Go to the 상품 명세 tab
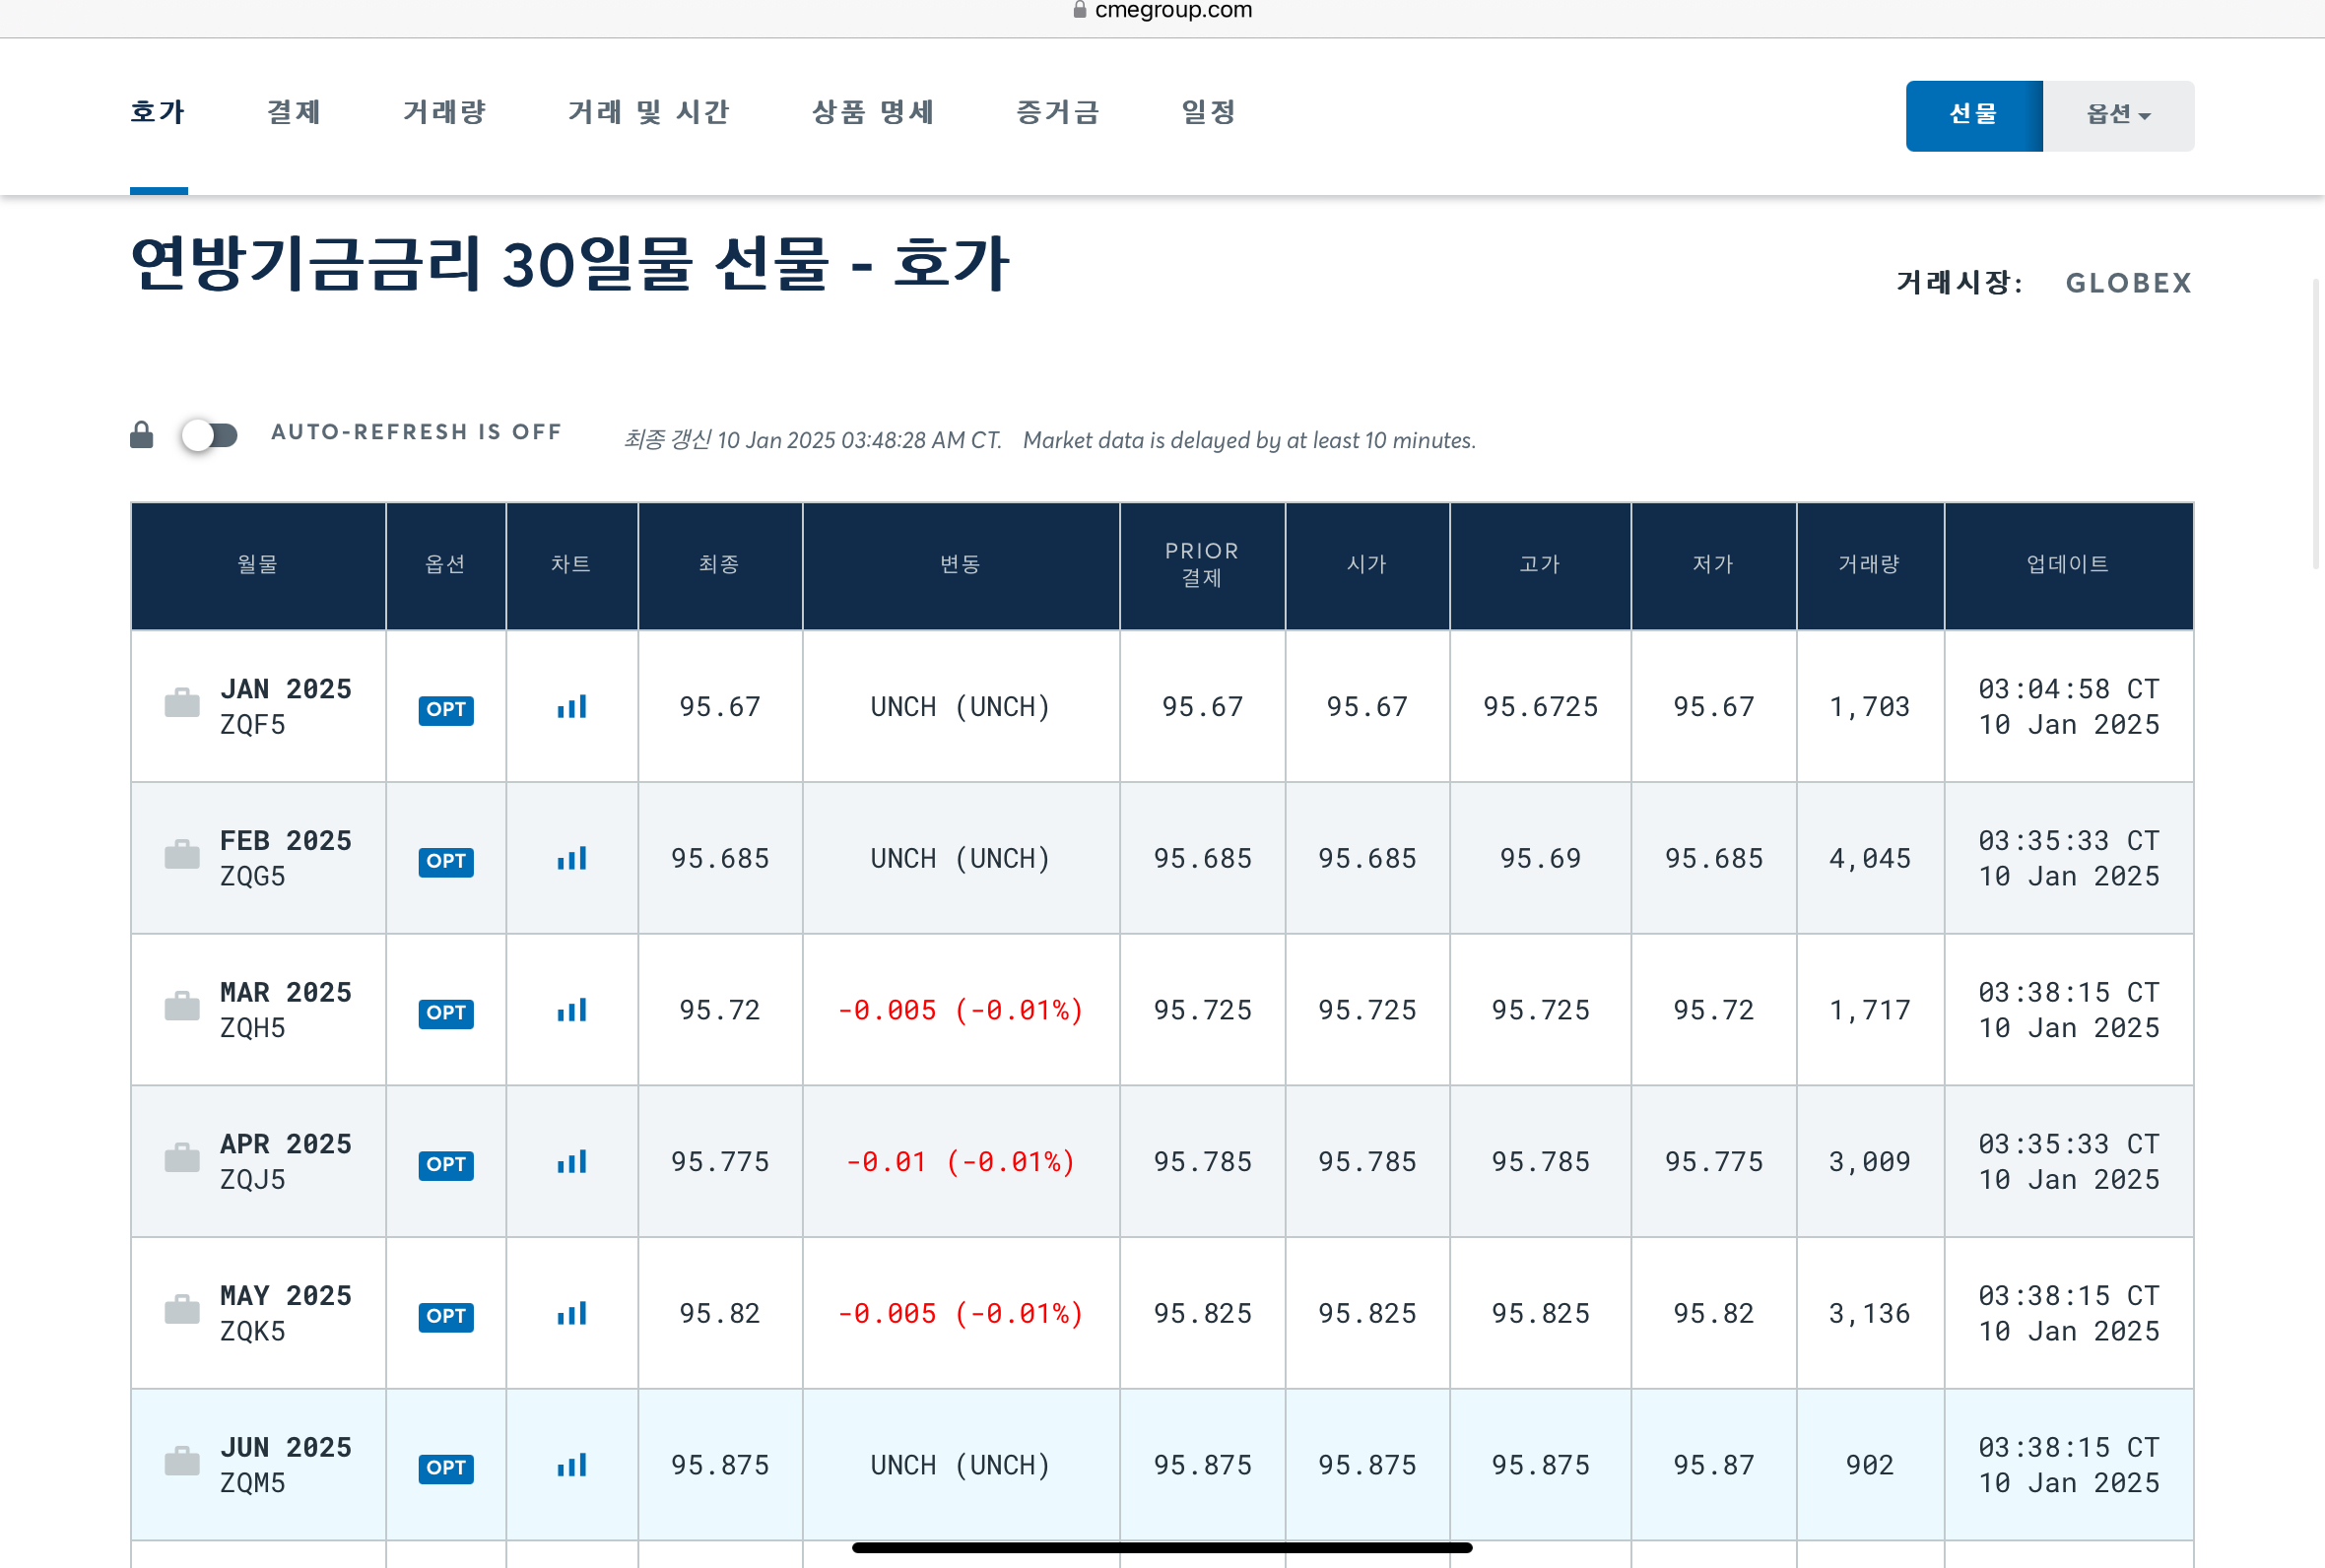Viewport: 2325px width, 1568px height. tap(873, 112)
